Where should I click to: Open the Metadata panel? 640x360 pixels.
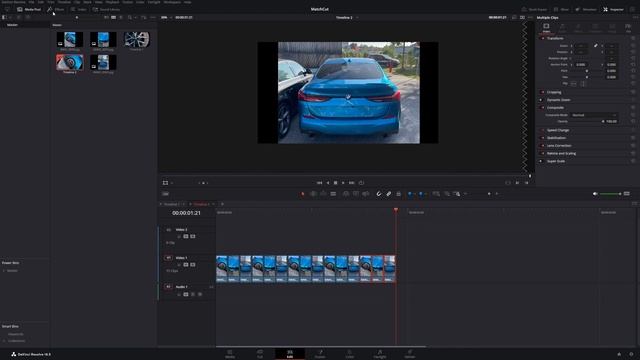click(x=586, y=9)
